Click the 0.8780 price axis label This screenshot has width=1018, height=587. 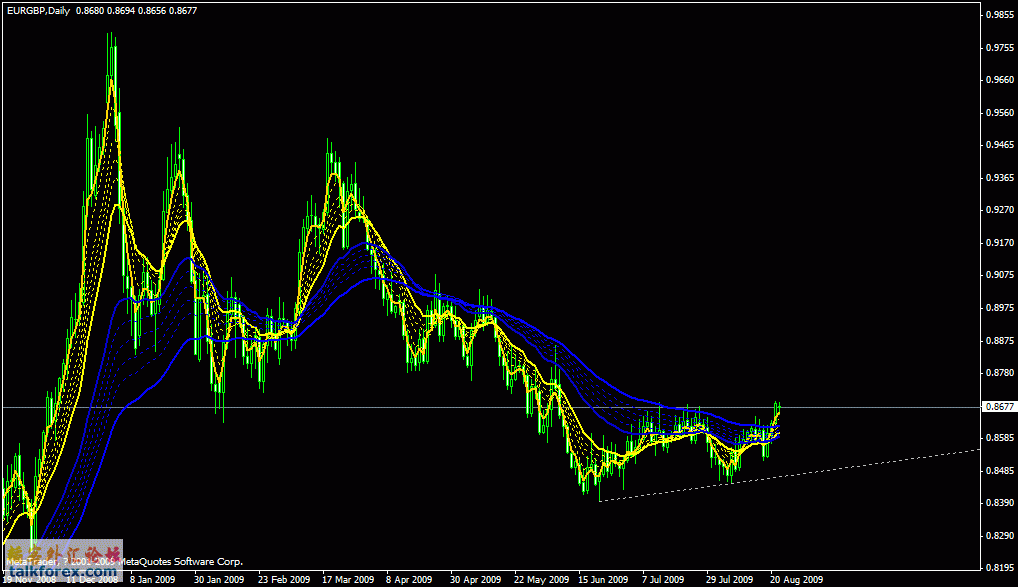(x=1000, y=373)
